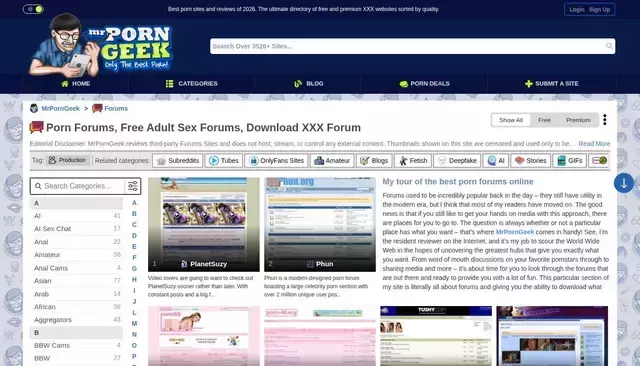Click the Stories tag icon

point(519,161)
